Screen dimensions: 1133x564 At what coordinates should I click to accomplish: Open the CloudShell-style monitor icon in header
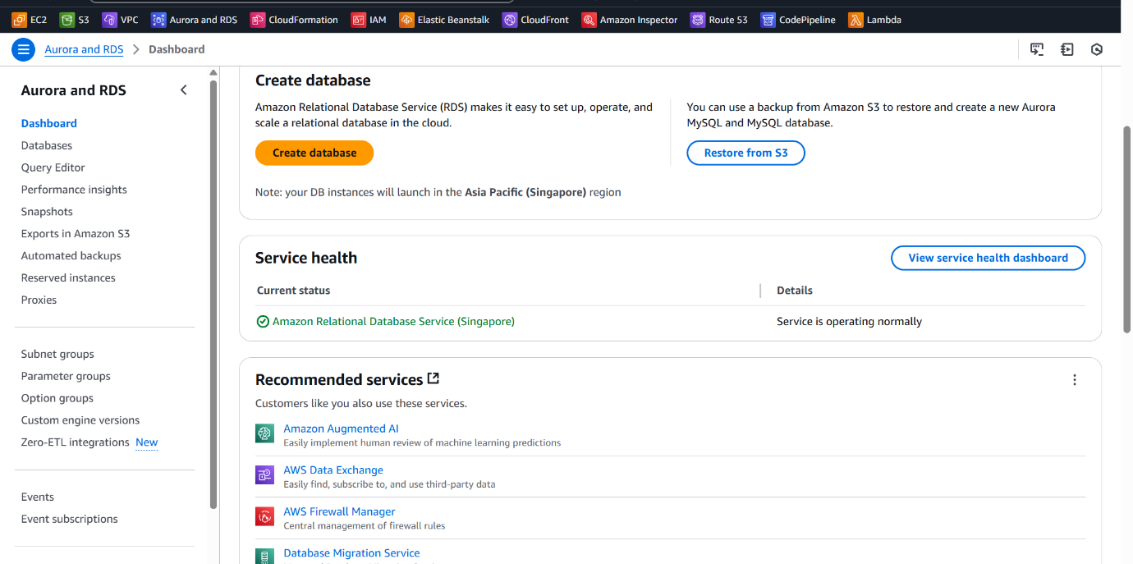[1037, 50]
